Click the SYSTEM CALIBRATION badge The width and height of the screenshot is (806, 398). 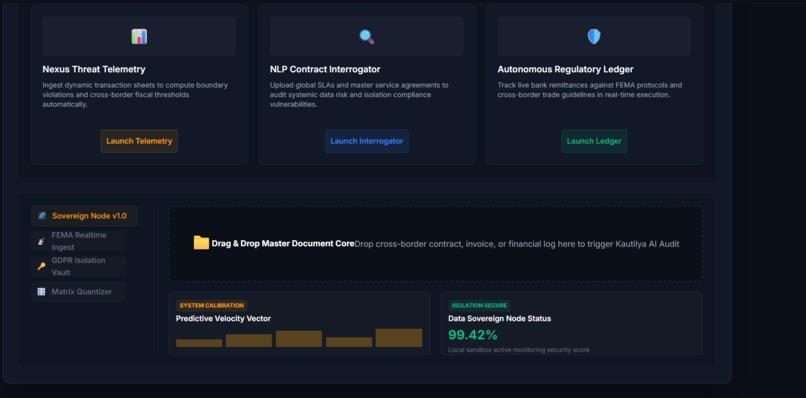(x=212, y=305)
